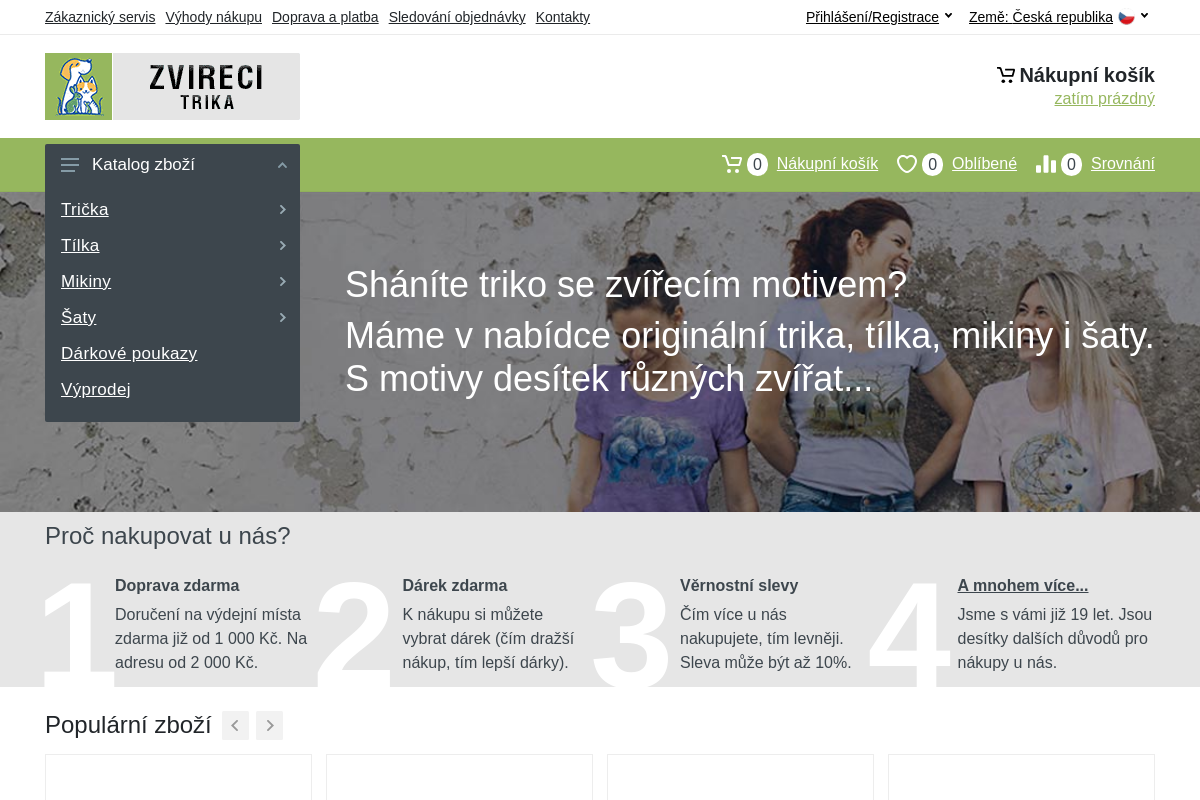The image size is (1200, 800).
Task: Open Srovnání via the comparison chart icon
Action: (x=1046, y=163)
